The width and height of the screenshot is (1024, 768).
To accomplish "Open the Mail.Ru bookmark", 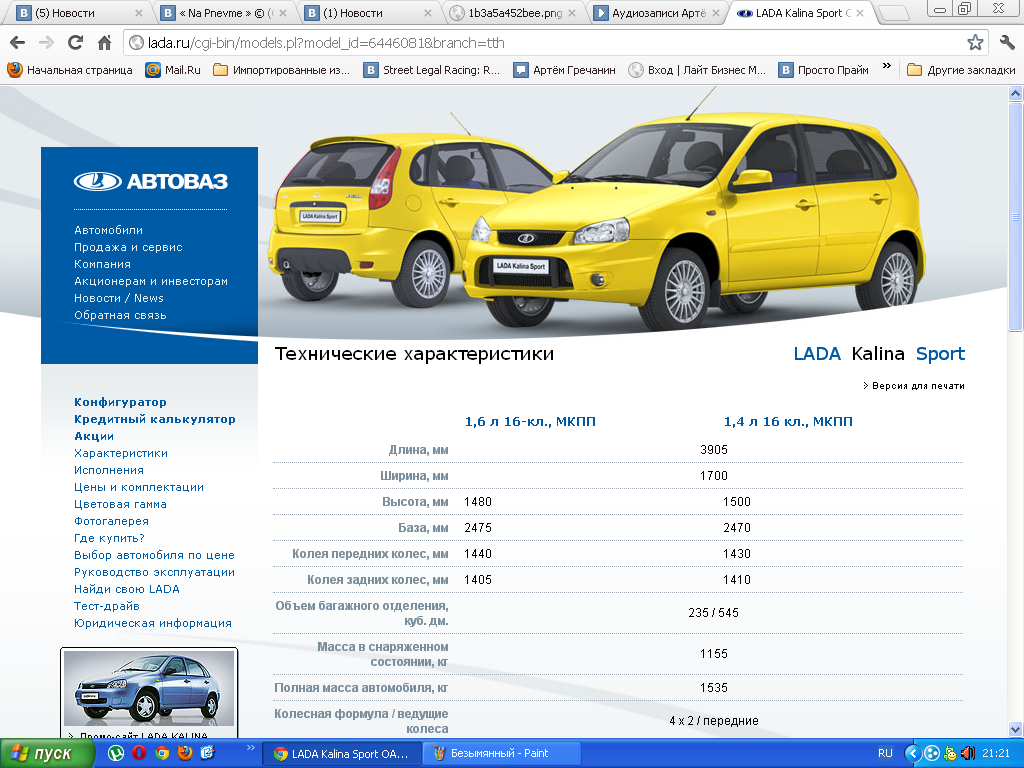I will pyautogui.click(x=173, y=70).
